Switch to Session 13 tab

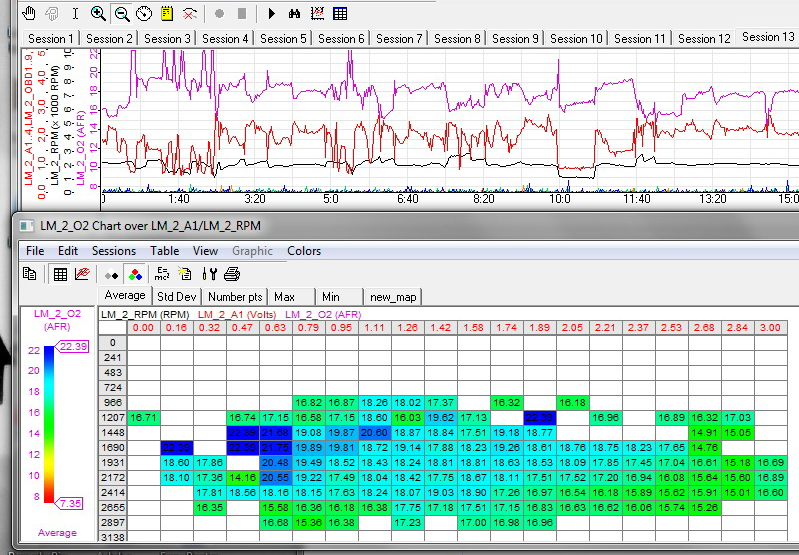pyautogui.click(x=768, y=37)
